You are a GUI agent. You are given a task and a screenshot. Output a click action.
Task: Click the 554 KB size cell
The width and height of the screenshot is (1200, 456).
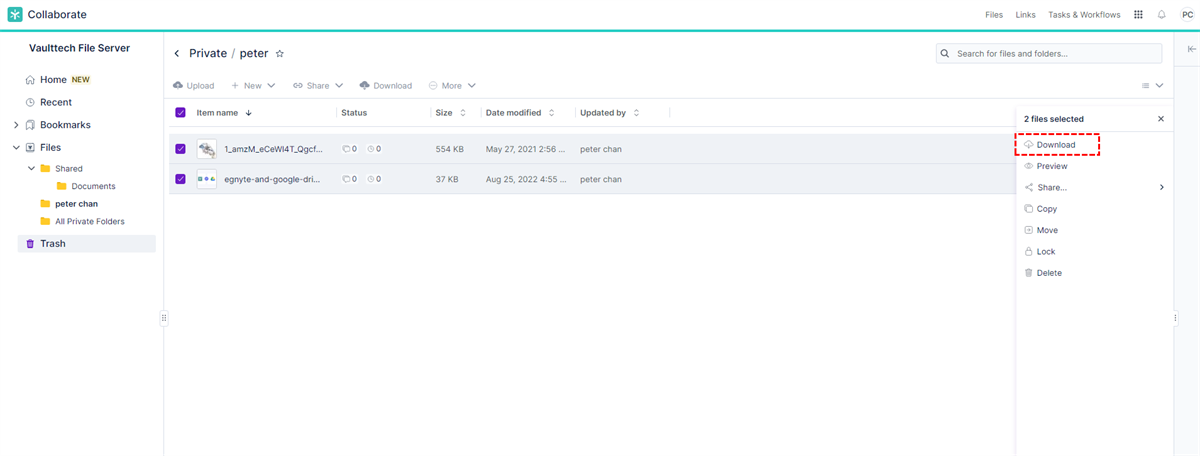tap(449, 149)
